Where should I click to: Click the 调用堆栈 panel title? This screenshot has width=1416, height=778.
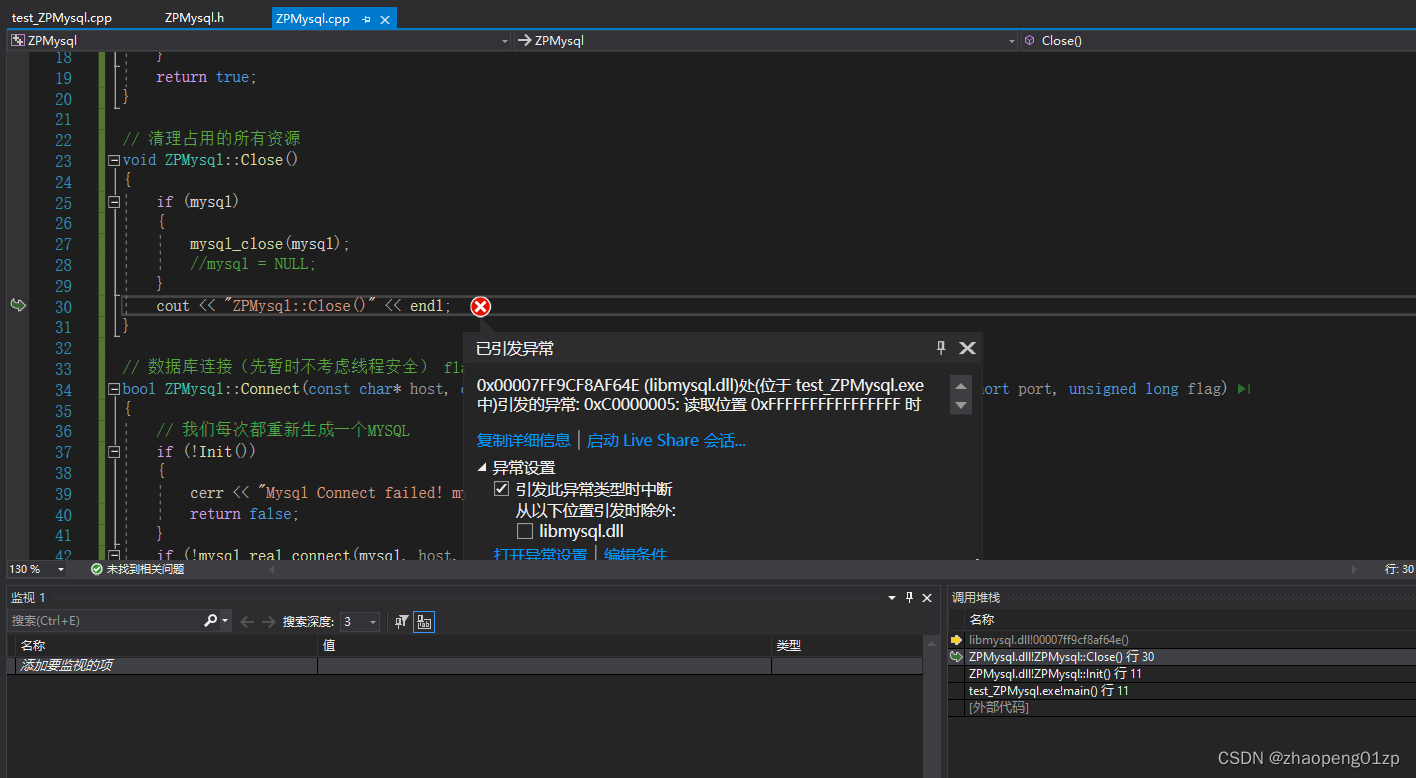976,597
